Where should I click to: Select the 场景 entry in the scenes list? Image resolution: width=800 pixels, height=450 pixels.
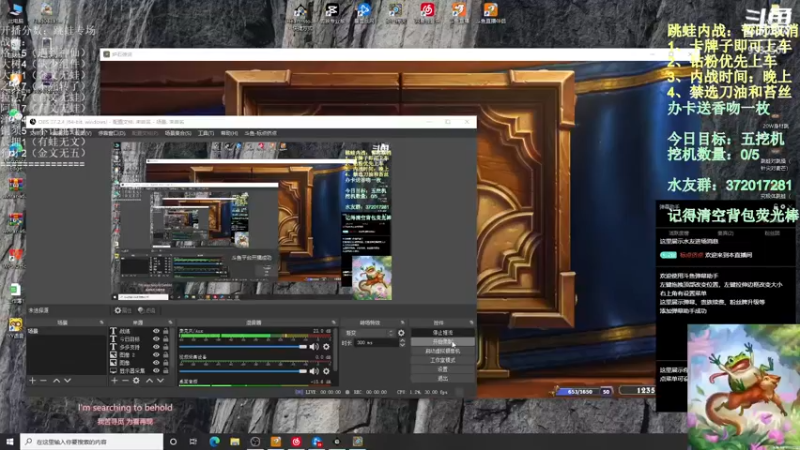(66, 331)
